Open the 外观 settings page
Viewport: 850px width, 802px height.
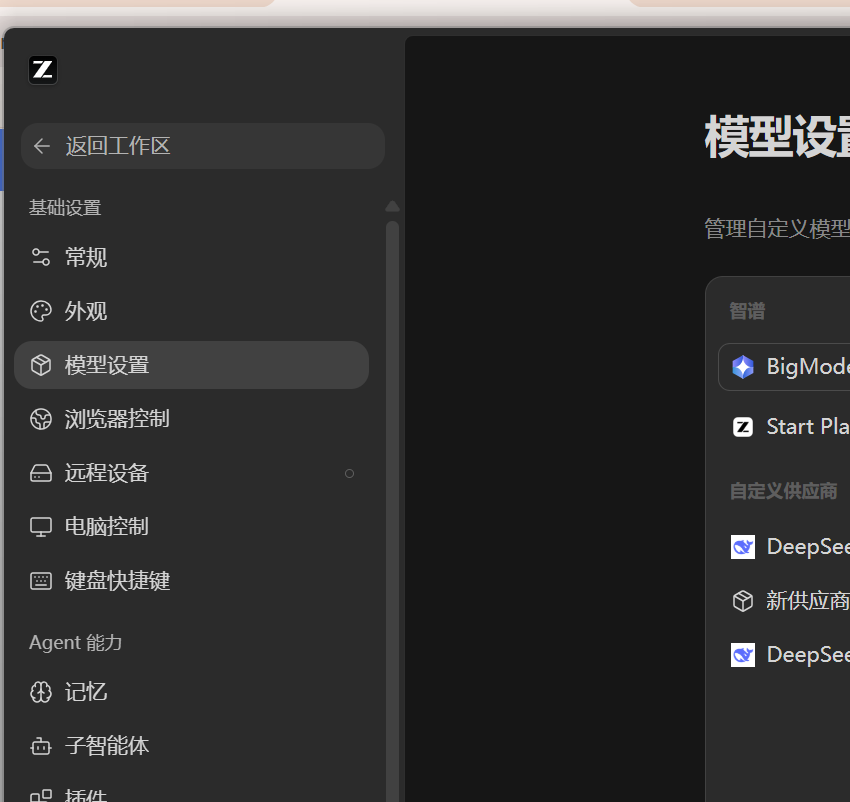(x=191, y=311)
